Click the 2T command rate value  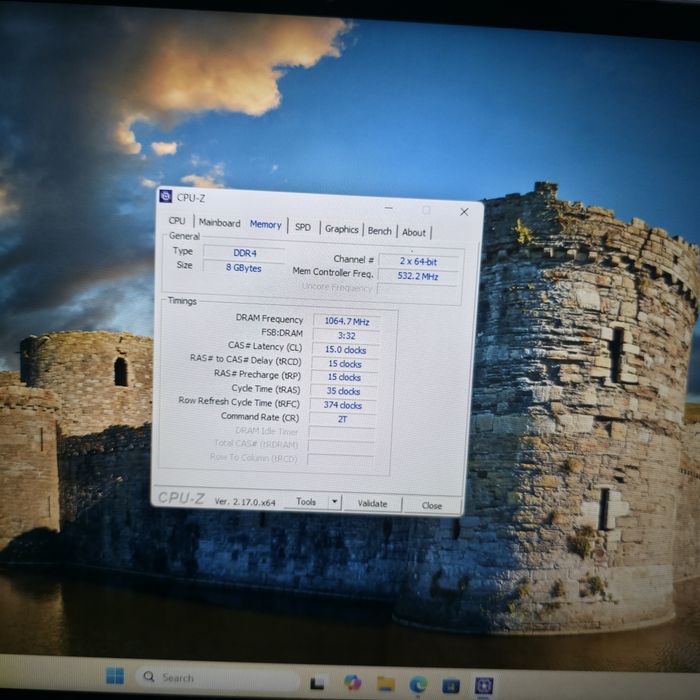(x=342, y=419)
